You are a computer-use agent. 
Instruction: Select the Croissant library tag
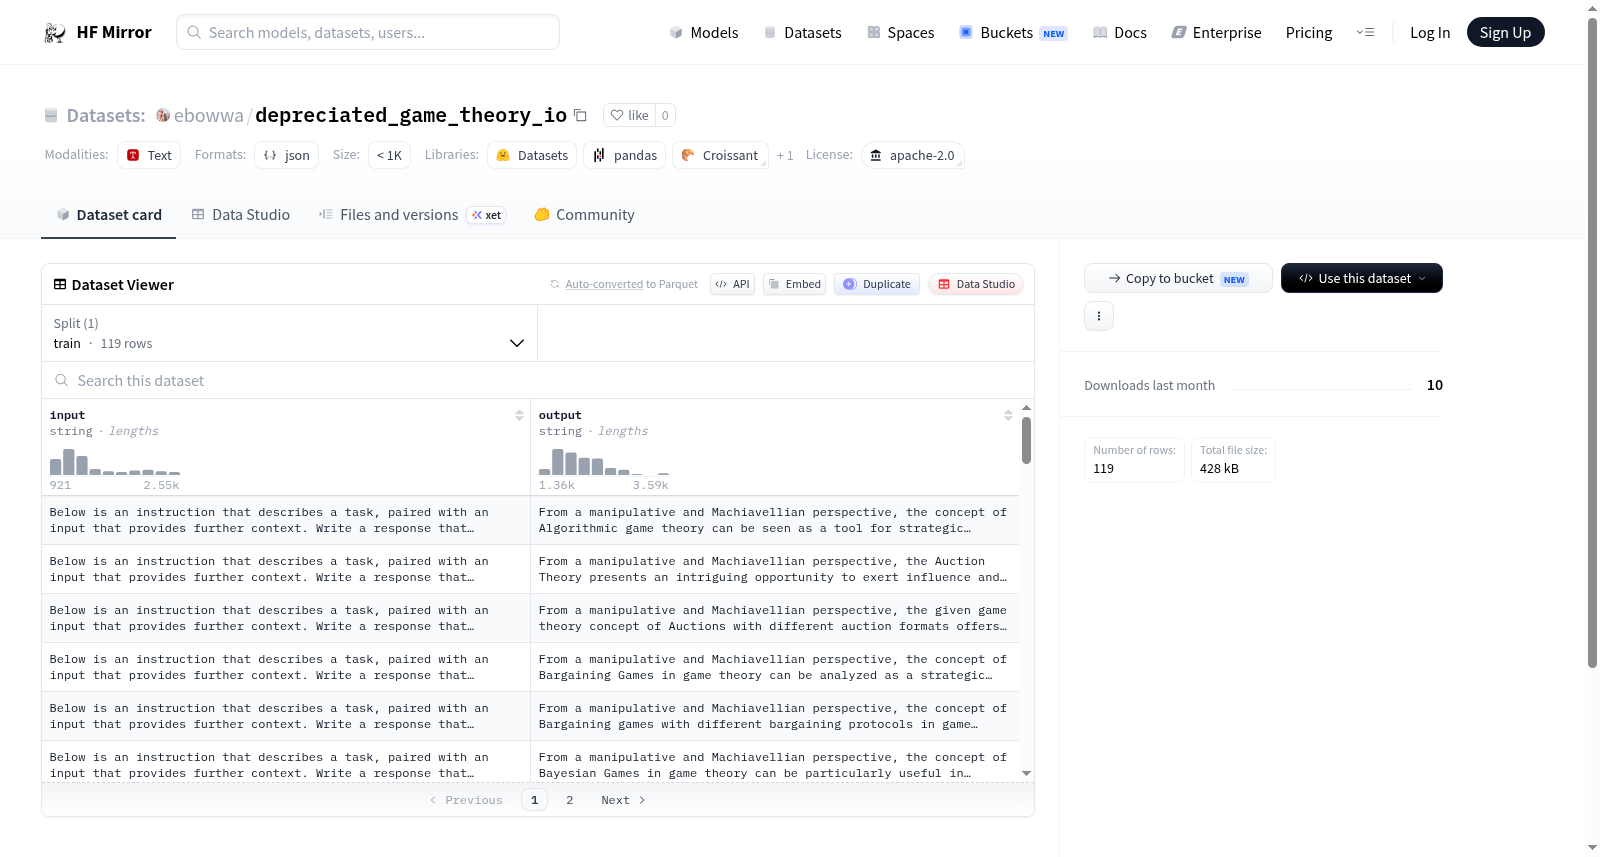[720, 155]
